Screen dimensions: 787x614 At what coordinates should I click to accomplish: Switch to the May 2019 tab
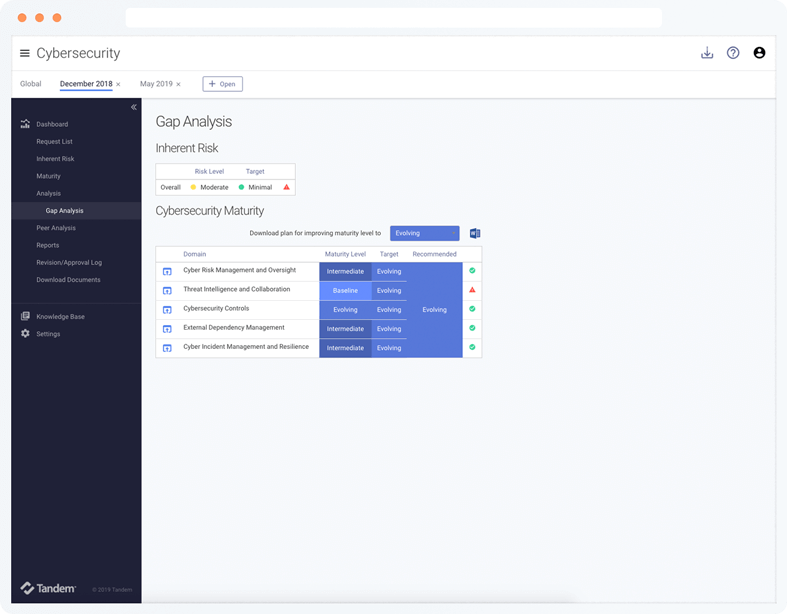[156, 84]
